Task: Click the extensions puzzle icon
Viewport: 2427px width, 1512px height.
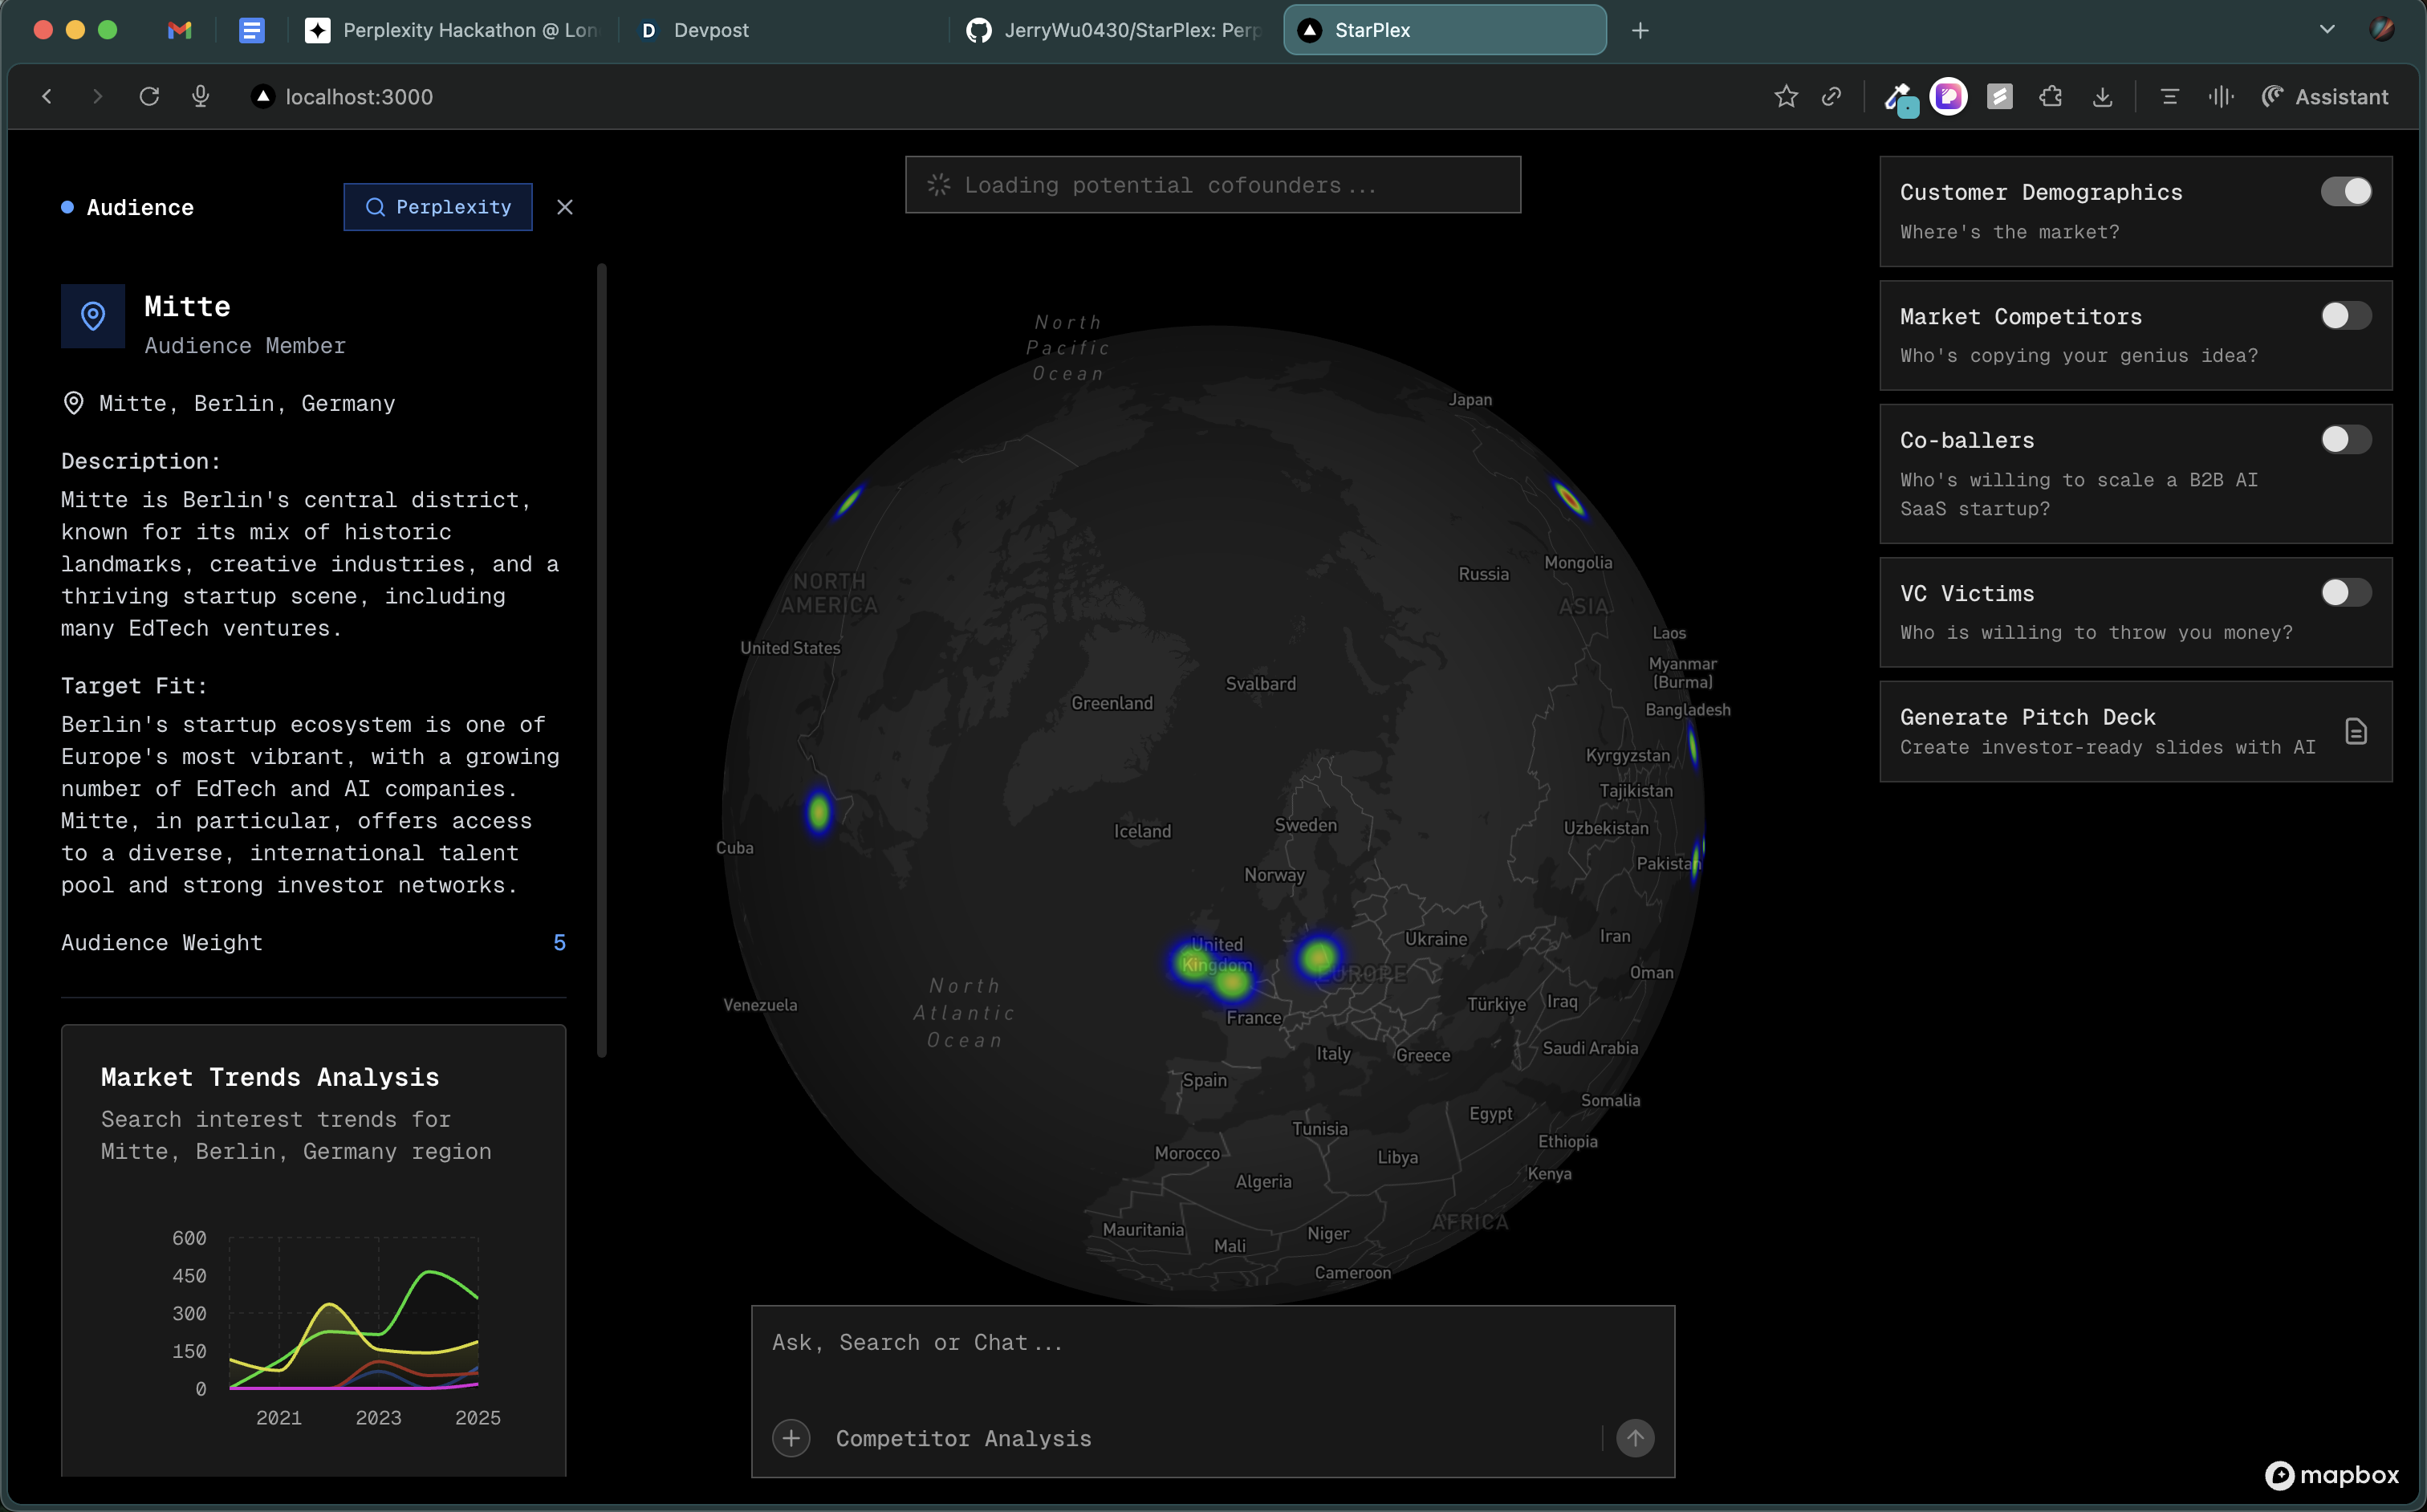Action: 2051,97
